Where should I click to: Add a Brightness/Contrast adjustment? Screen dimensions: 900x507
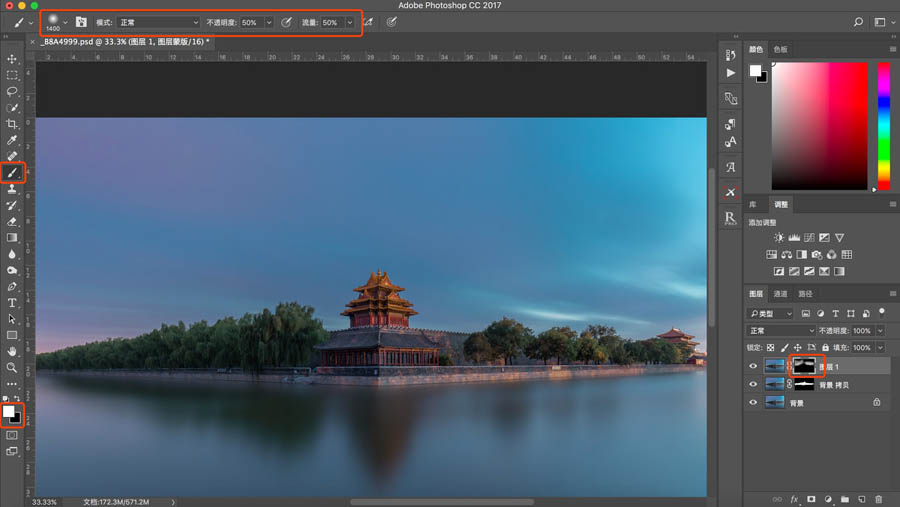click(x=779, y=238)
